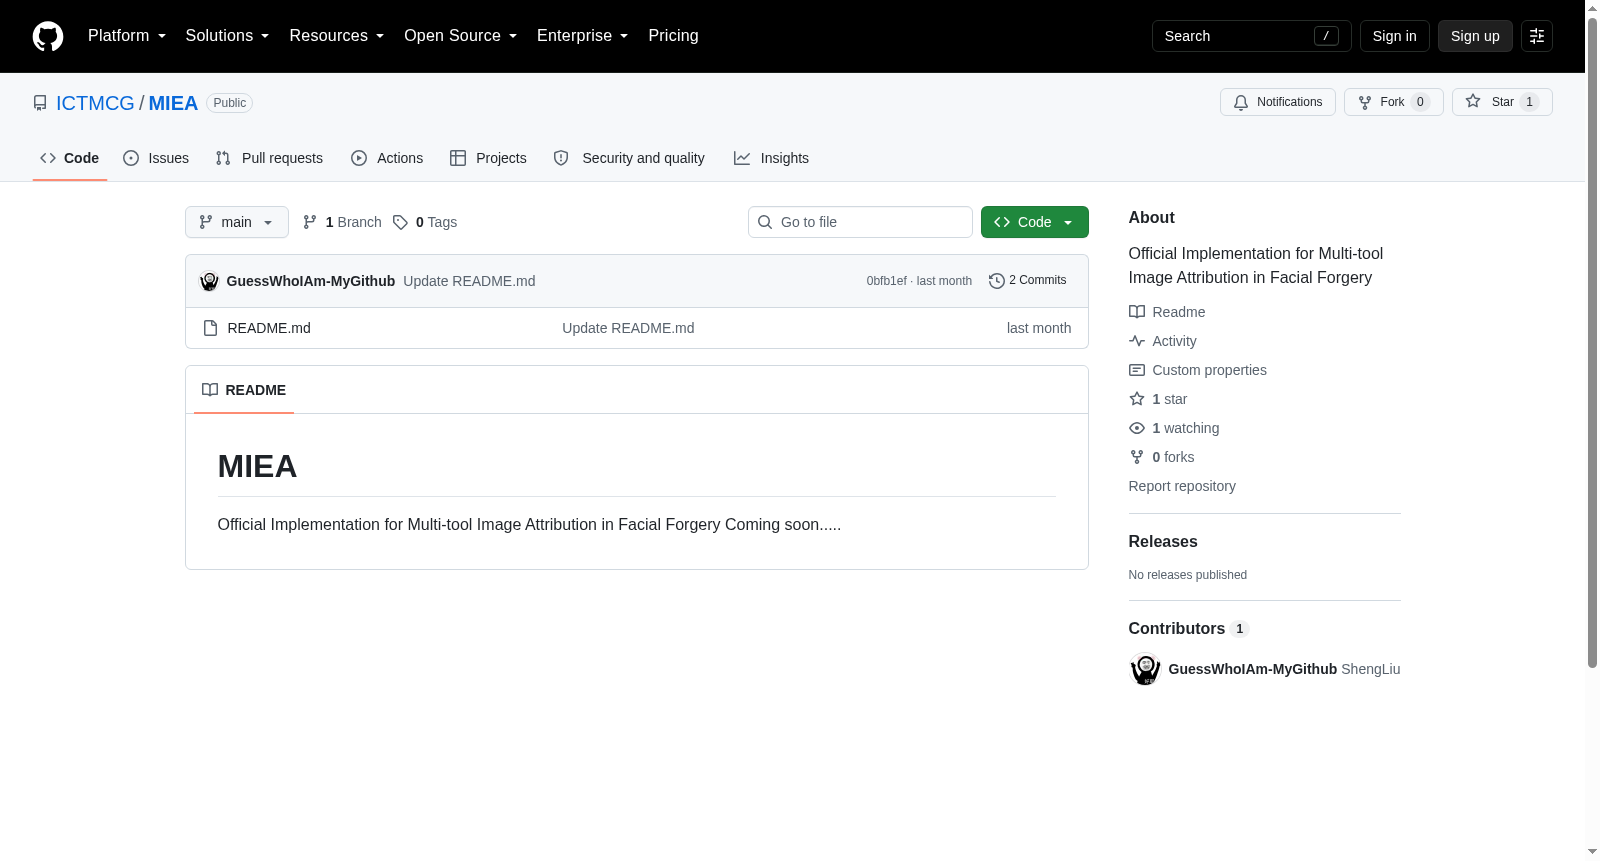This screenshot has height=861, width=1600.
Task: Open the Security and quality tab
Action: [x=629, y=158]
